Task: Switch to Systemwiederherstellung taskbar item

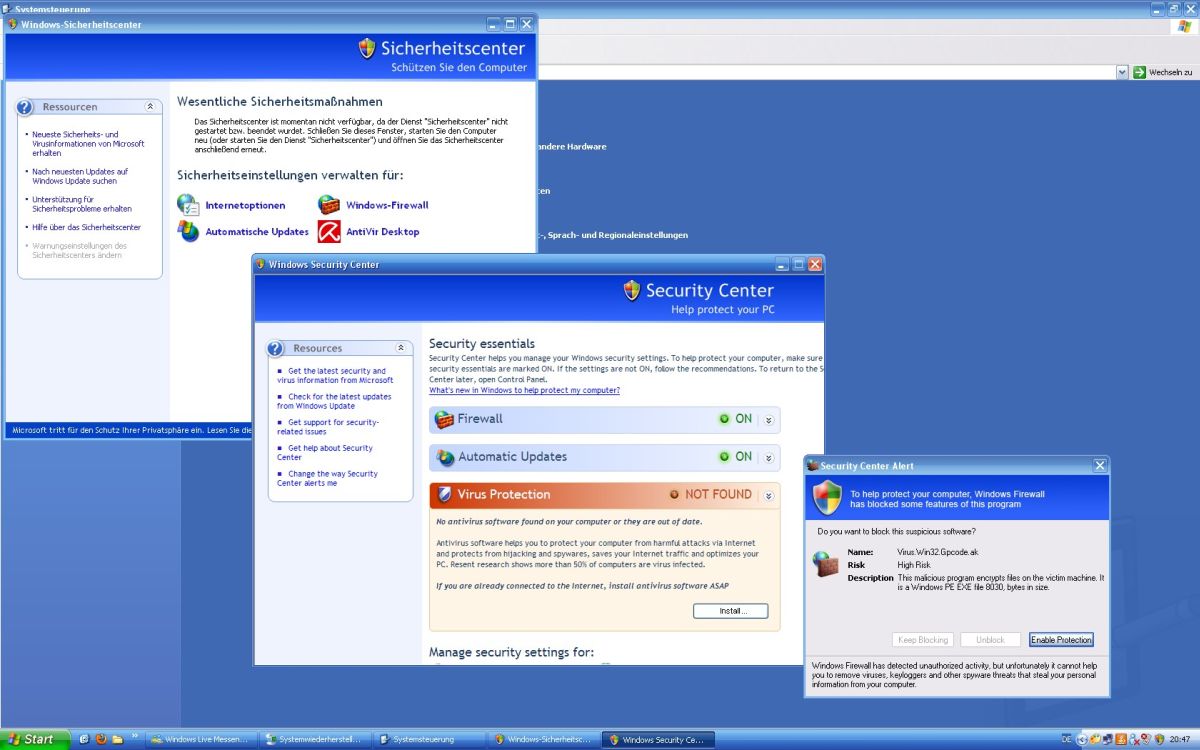Action: click(316, 739)
